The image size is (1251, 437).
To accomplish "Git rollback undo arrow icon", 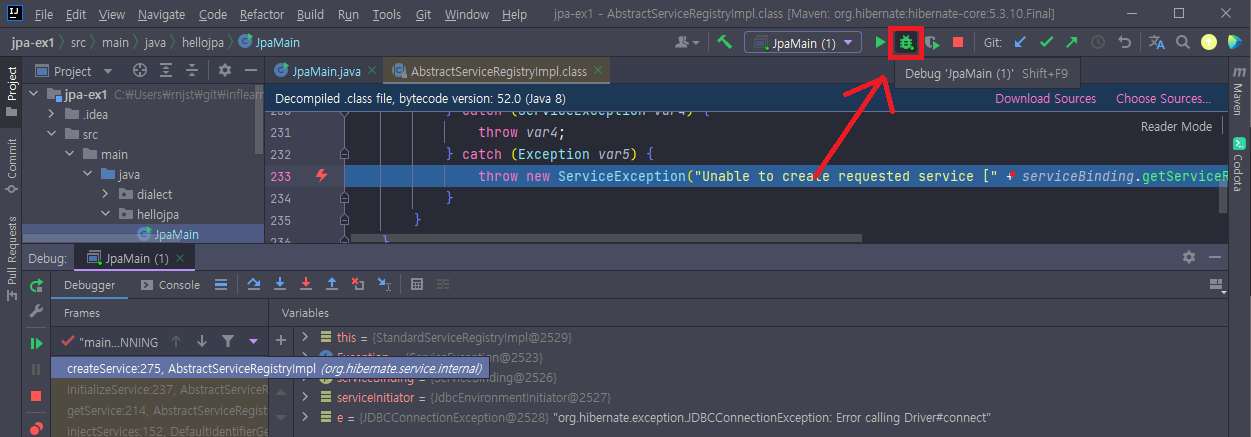I will point(1124,43).
